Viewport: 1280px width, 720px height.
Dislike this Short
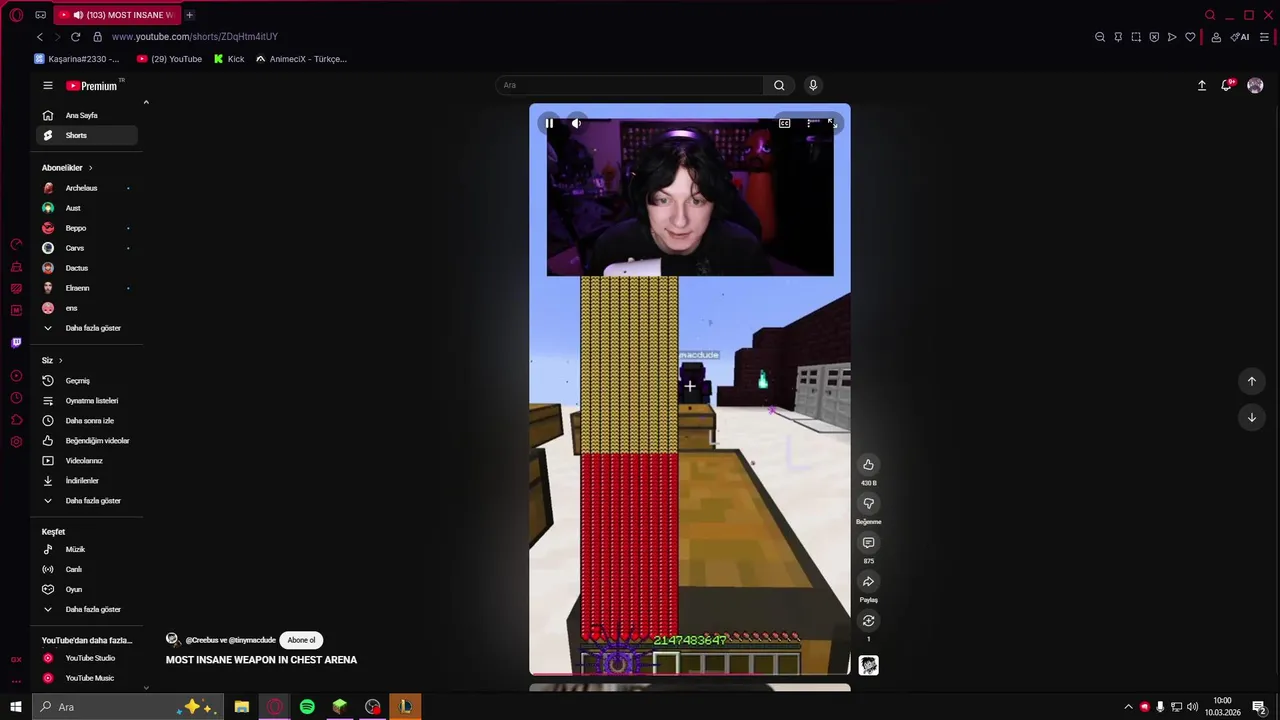868,504
